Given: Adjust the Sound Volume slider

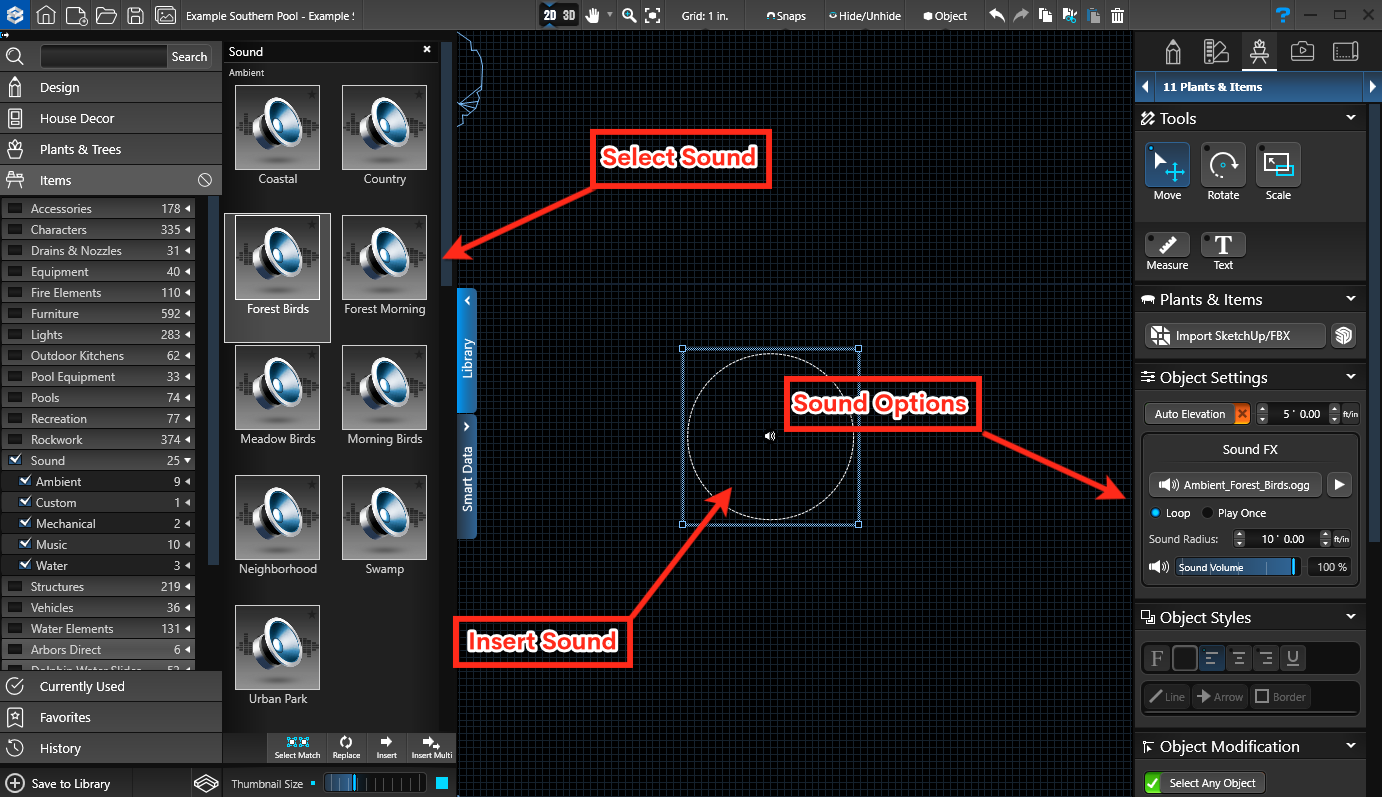Looking at the screenshot, I should (1238, 566).
